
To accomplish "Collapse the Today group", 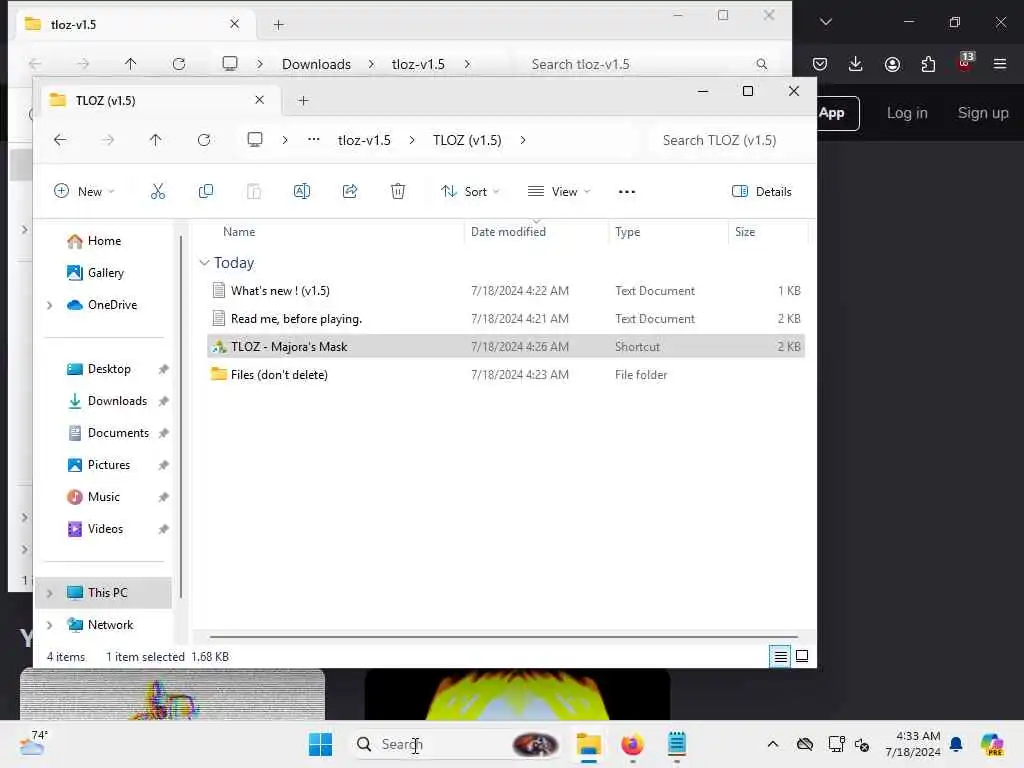I will click(204, 263).
